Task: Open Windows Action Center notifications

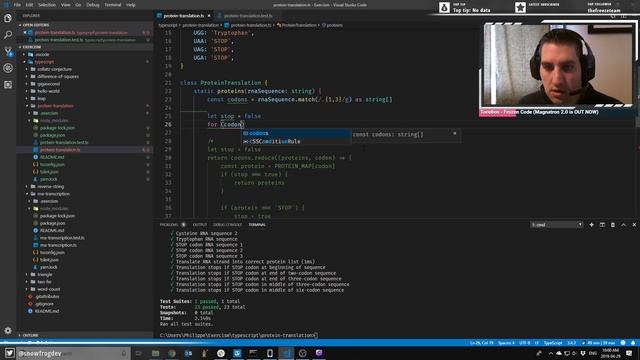Action: tap(629, 353)
